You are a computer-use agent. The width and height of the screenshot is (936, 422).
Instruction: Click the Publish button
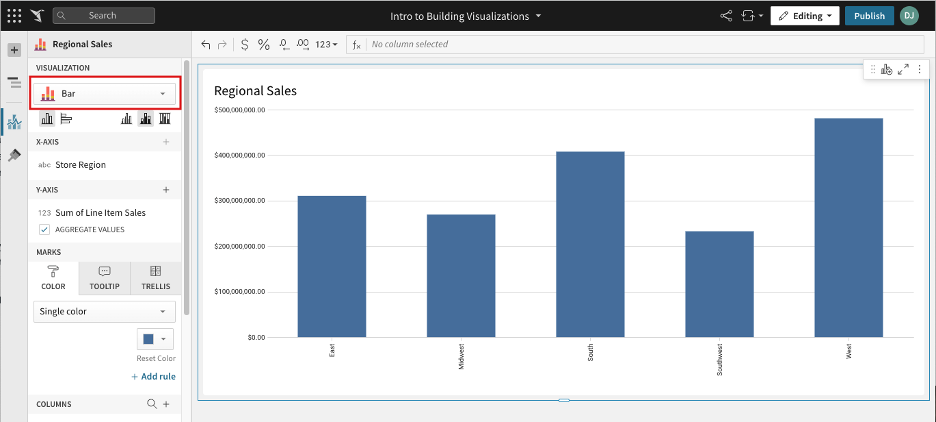coord(869,16)
